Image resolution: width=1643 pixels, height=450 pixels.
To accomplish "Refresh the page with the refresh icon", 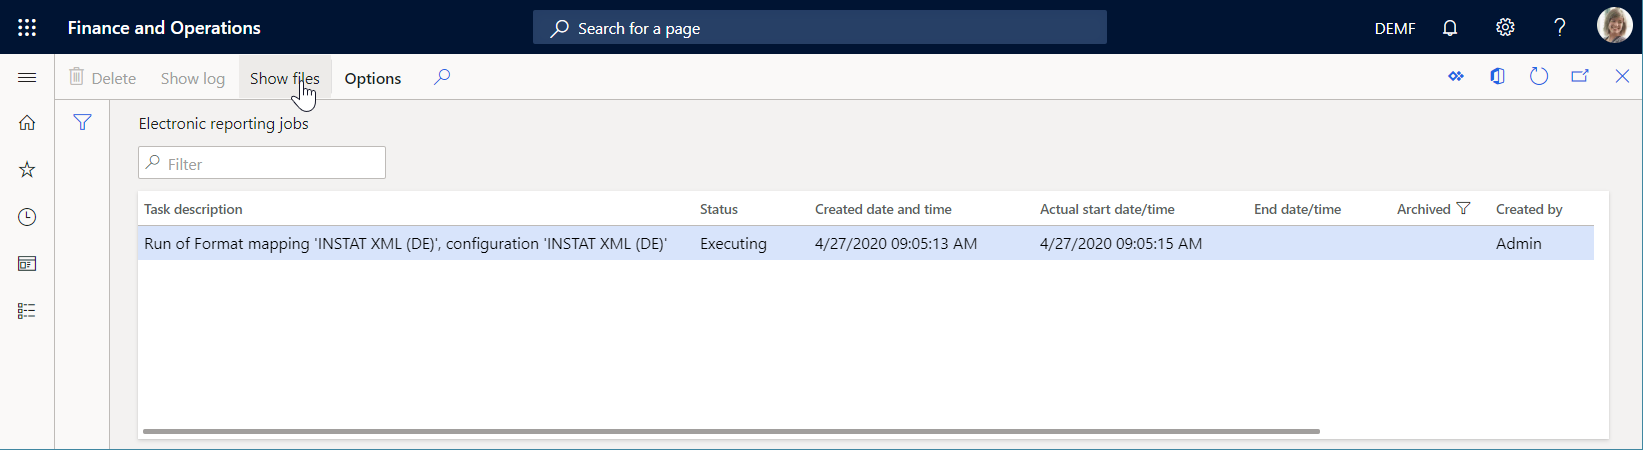I will tap(1539, 77).
